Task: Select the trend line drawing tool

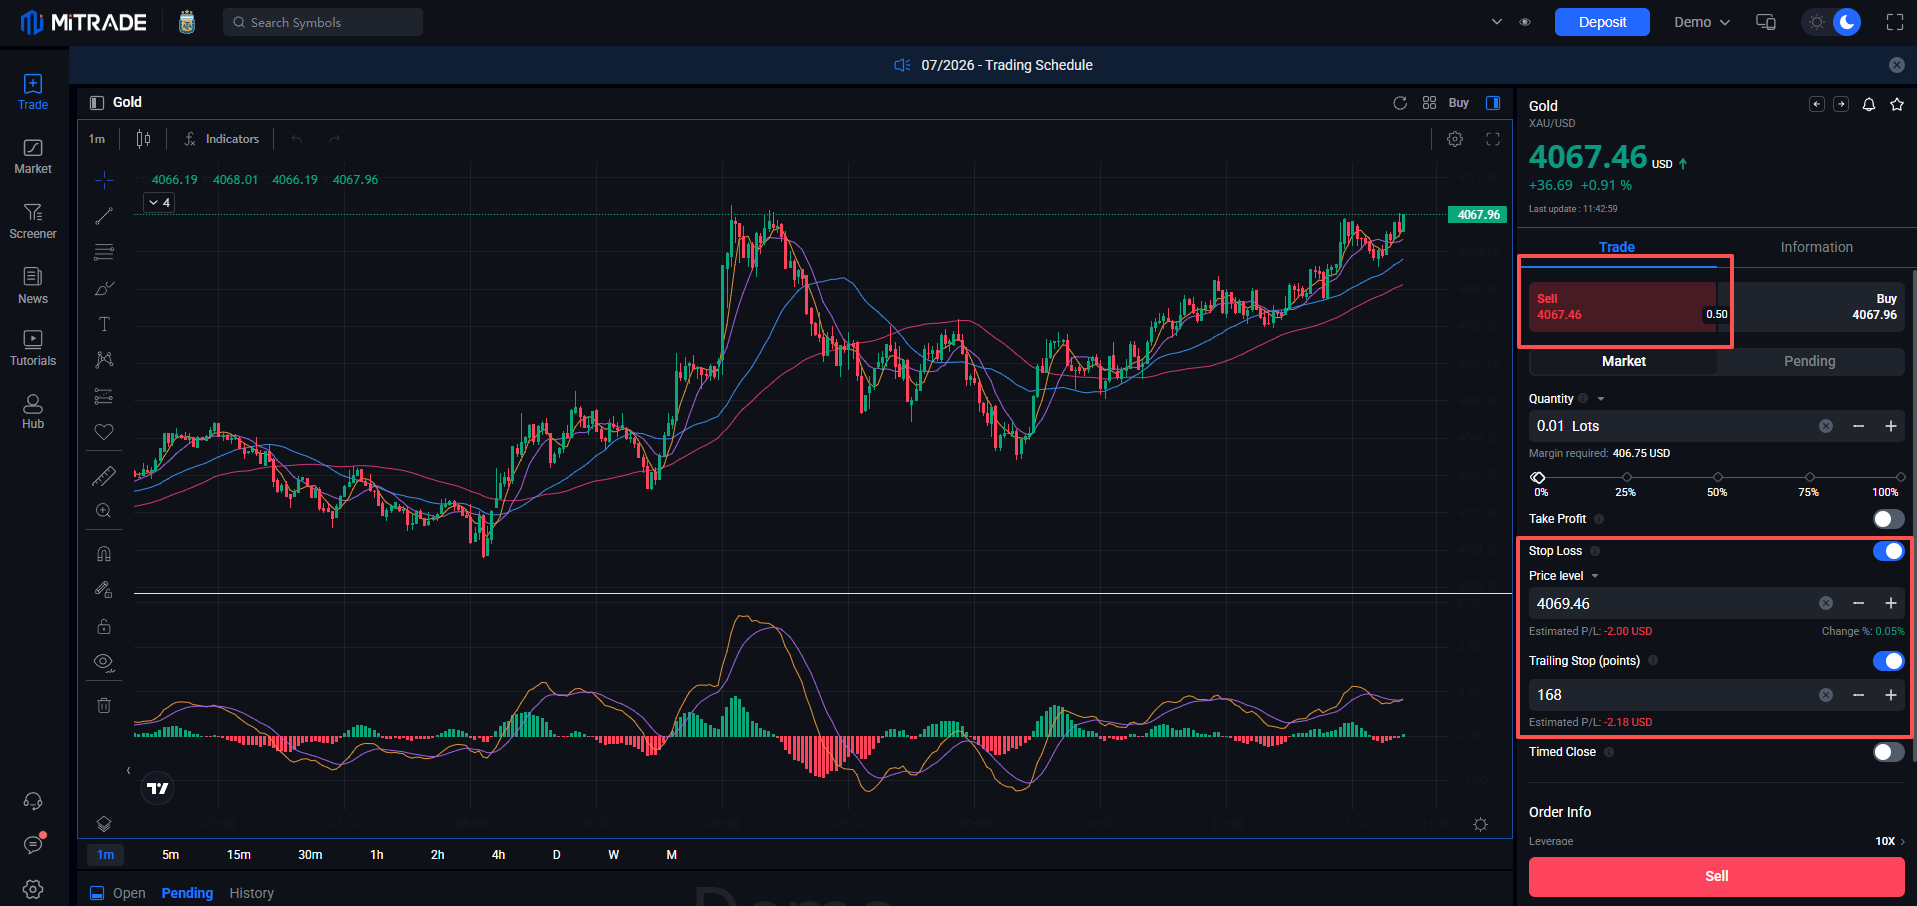Action: tap(104, 216)
